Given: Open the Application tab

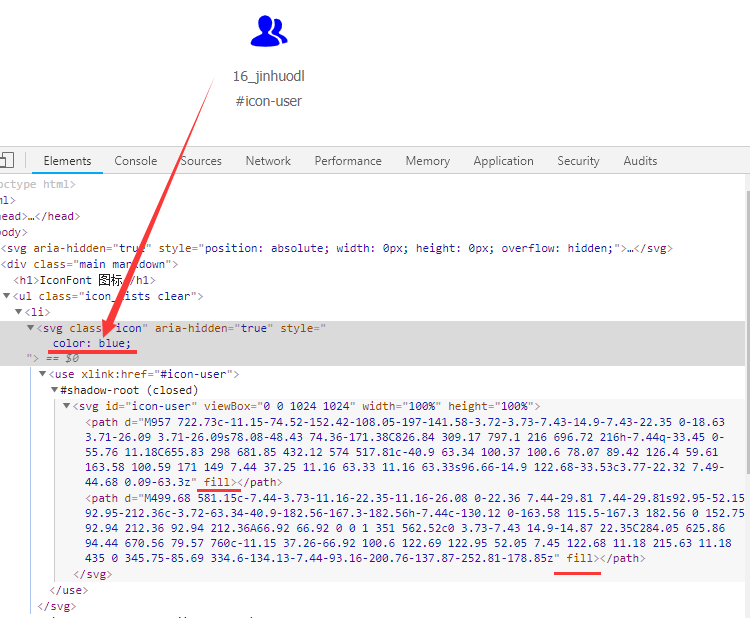Looking at the screenshot, I should pos(504,161).
